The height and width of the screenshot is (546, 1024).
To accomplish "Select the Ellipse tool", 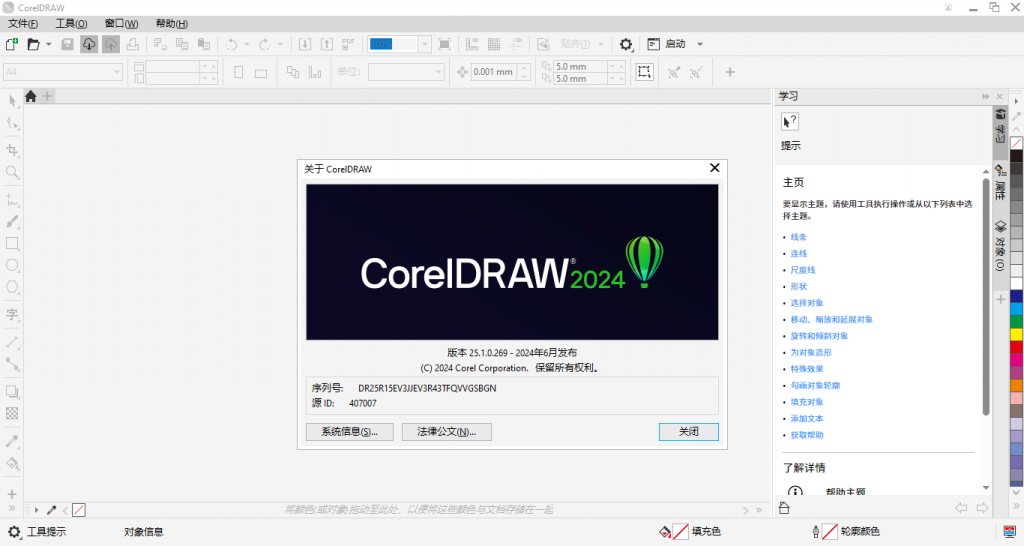I will (12, 265).
